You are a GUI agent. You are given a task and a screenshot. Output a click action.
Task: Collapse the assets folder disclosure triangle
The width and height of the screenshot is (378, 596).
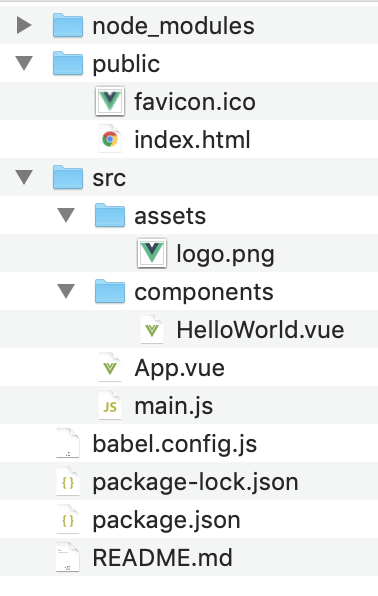[x=66, y=215]
